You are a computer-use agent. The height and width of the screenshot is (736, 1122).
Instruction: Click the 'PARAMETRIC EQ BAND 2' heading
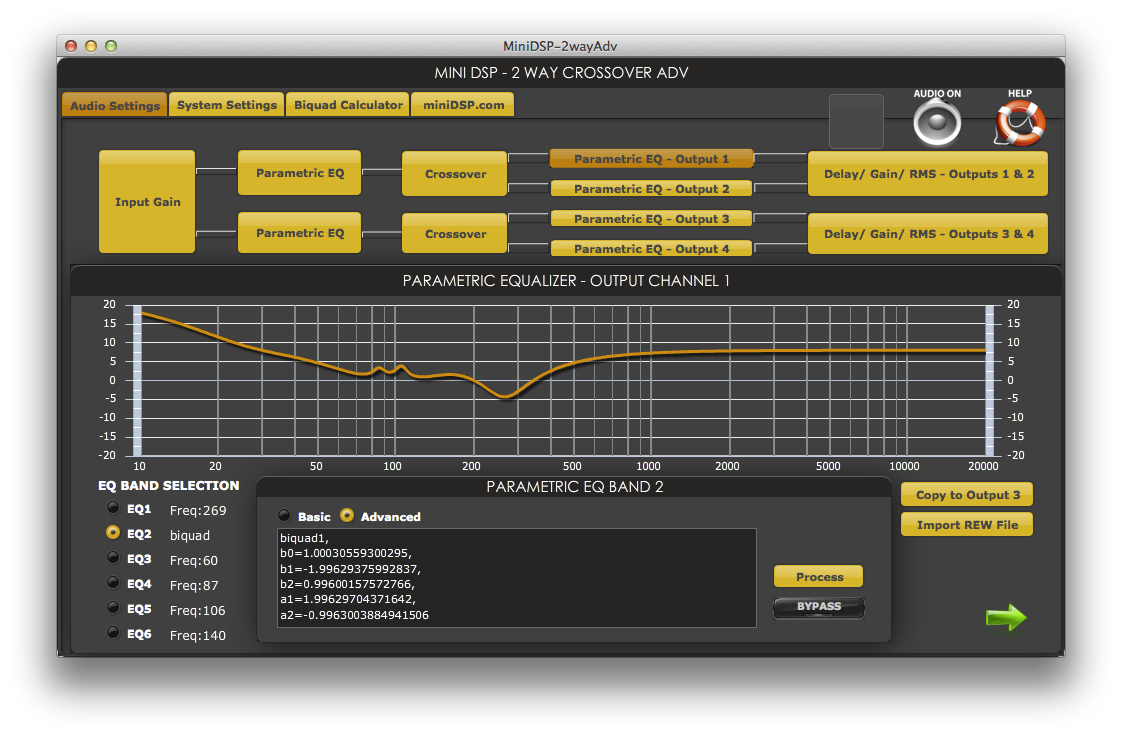pos(575,487)
